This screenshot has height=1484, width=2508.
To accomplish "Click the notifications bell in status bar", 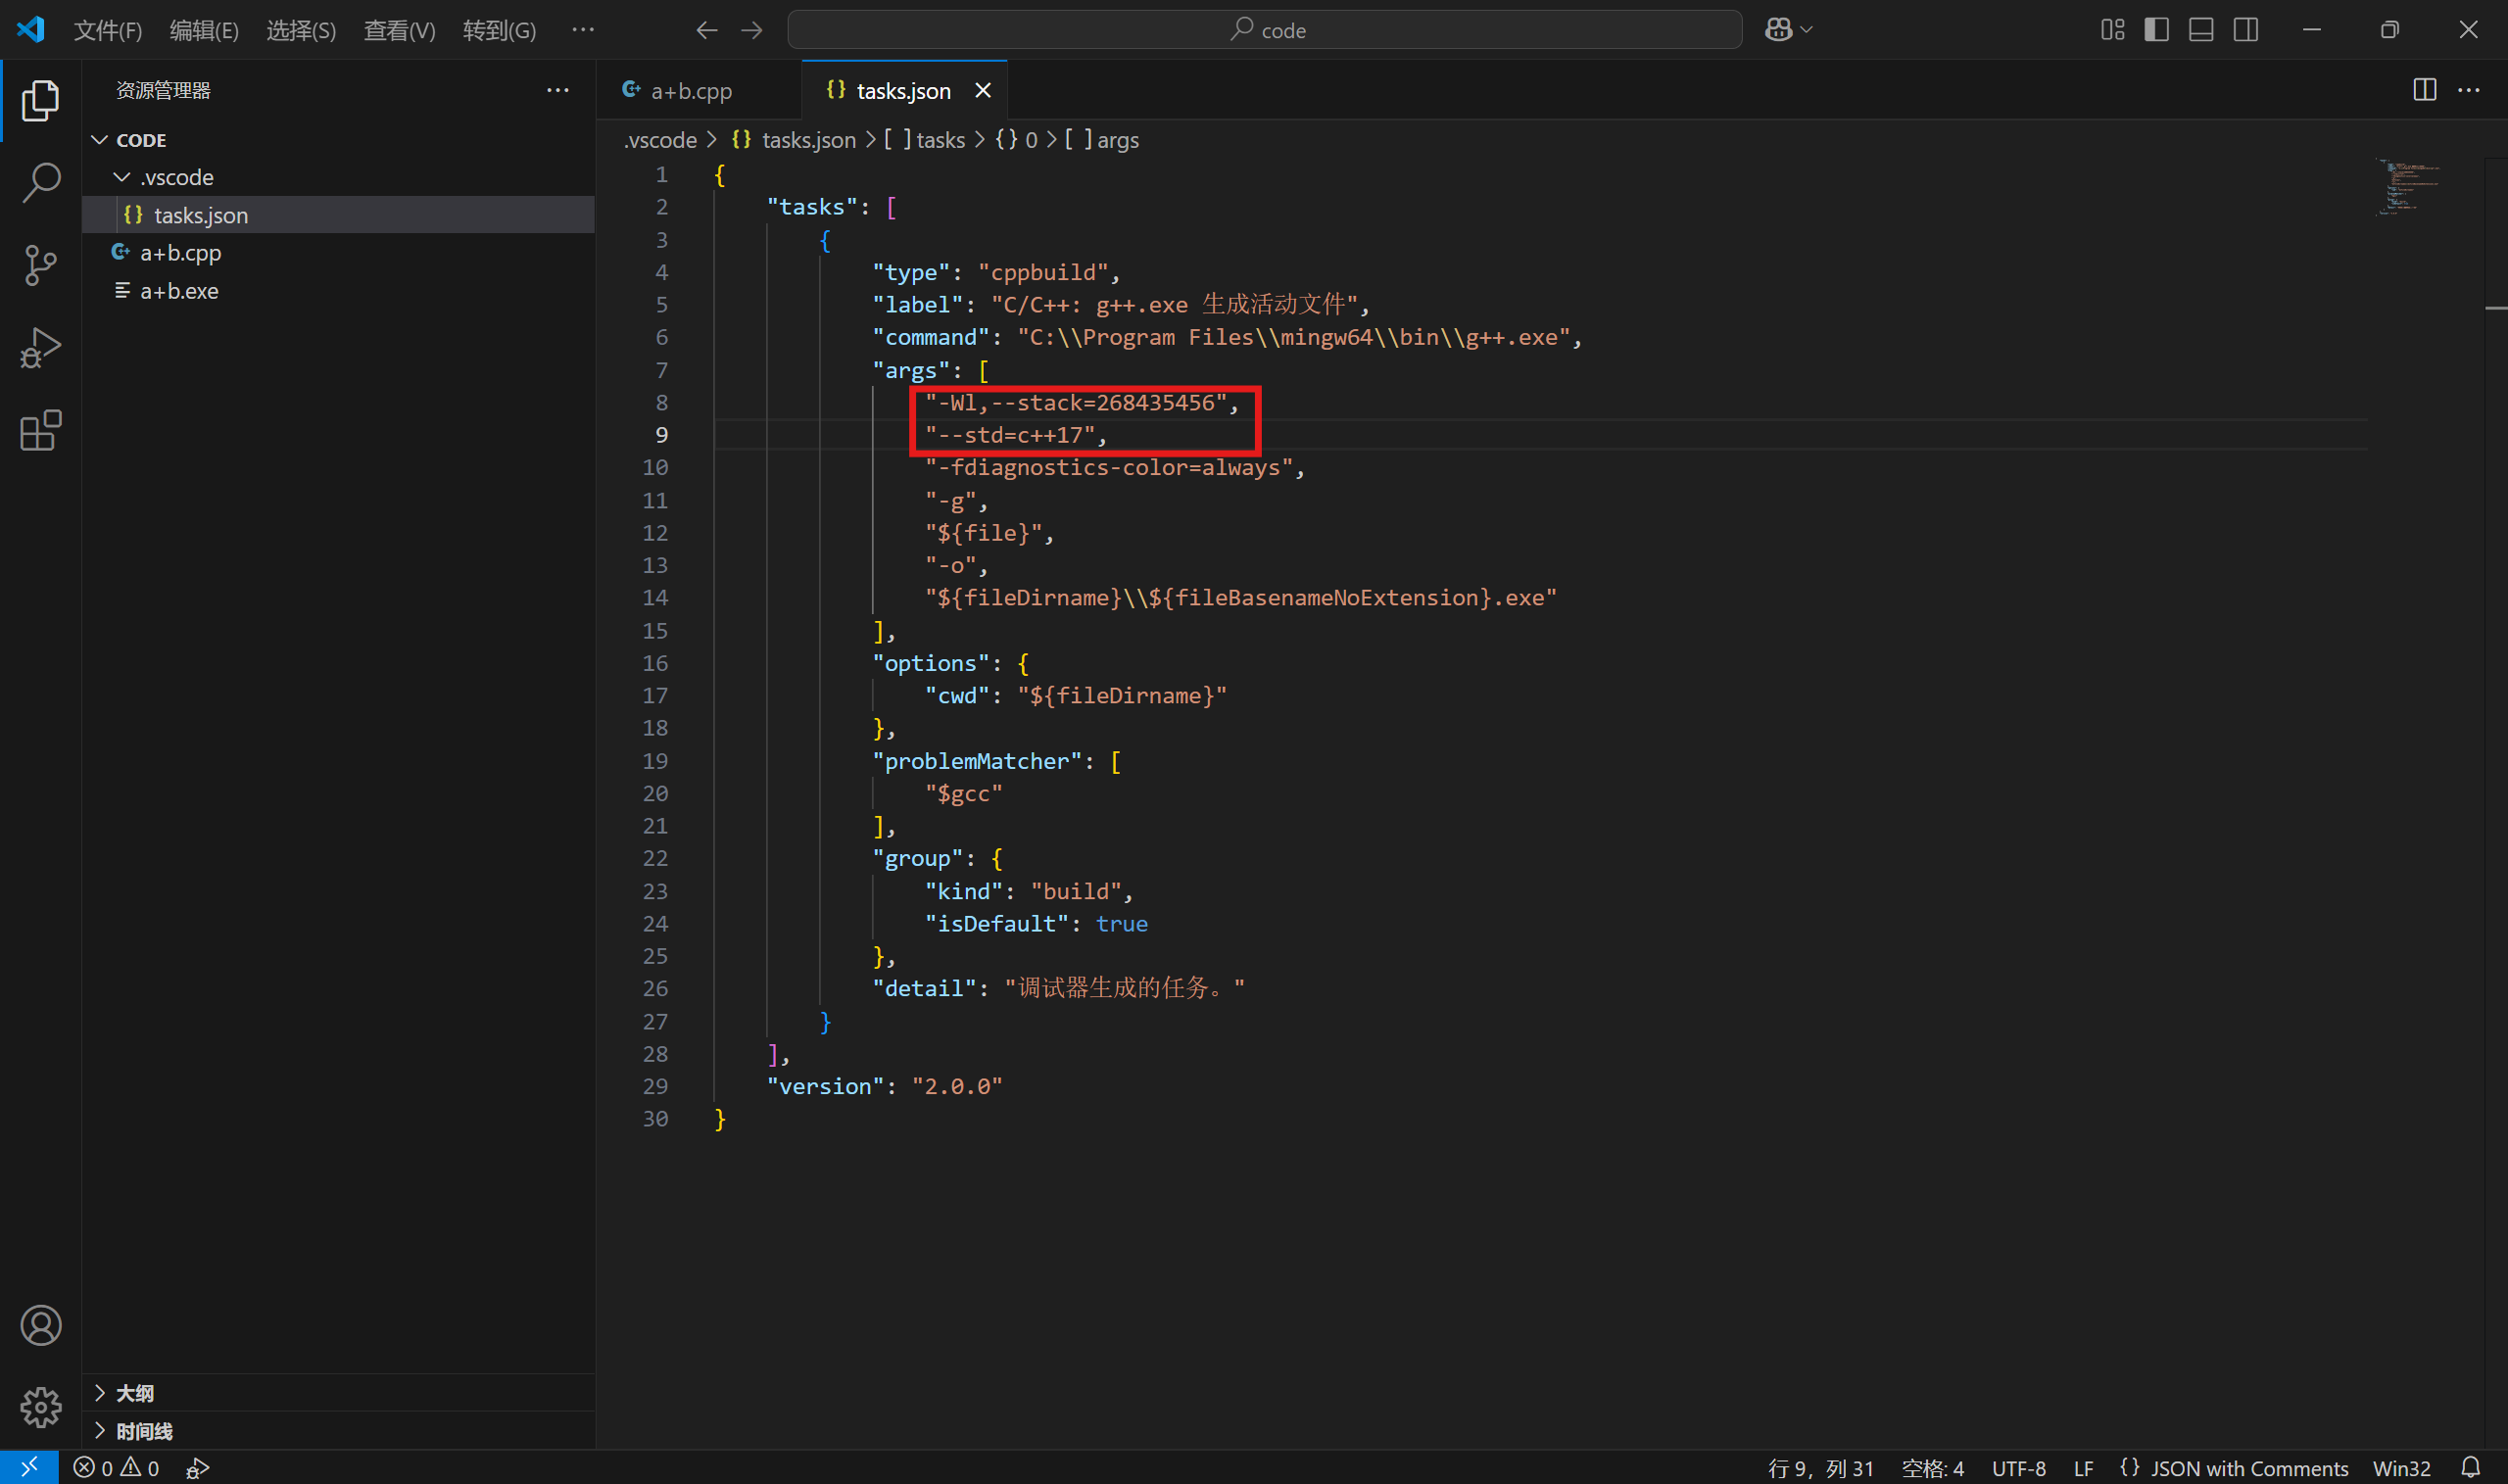I will click(2470, 1467).
